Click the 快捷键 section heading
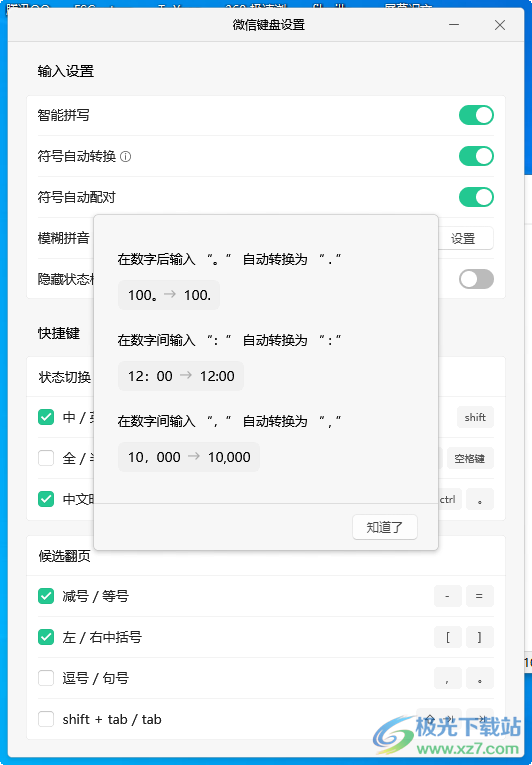This screenshot has width=532, height=765. pos(59,333)
